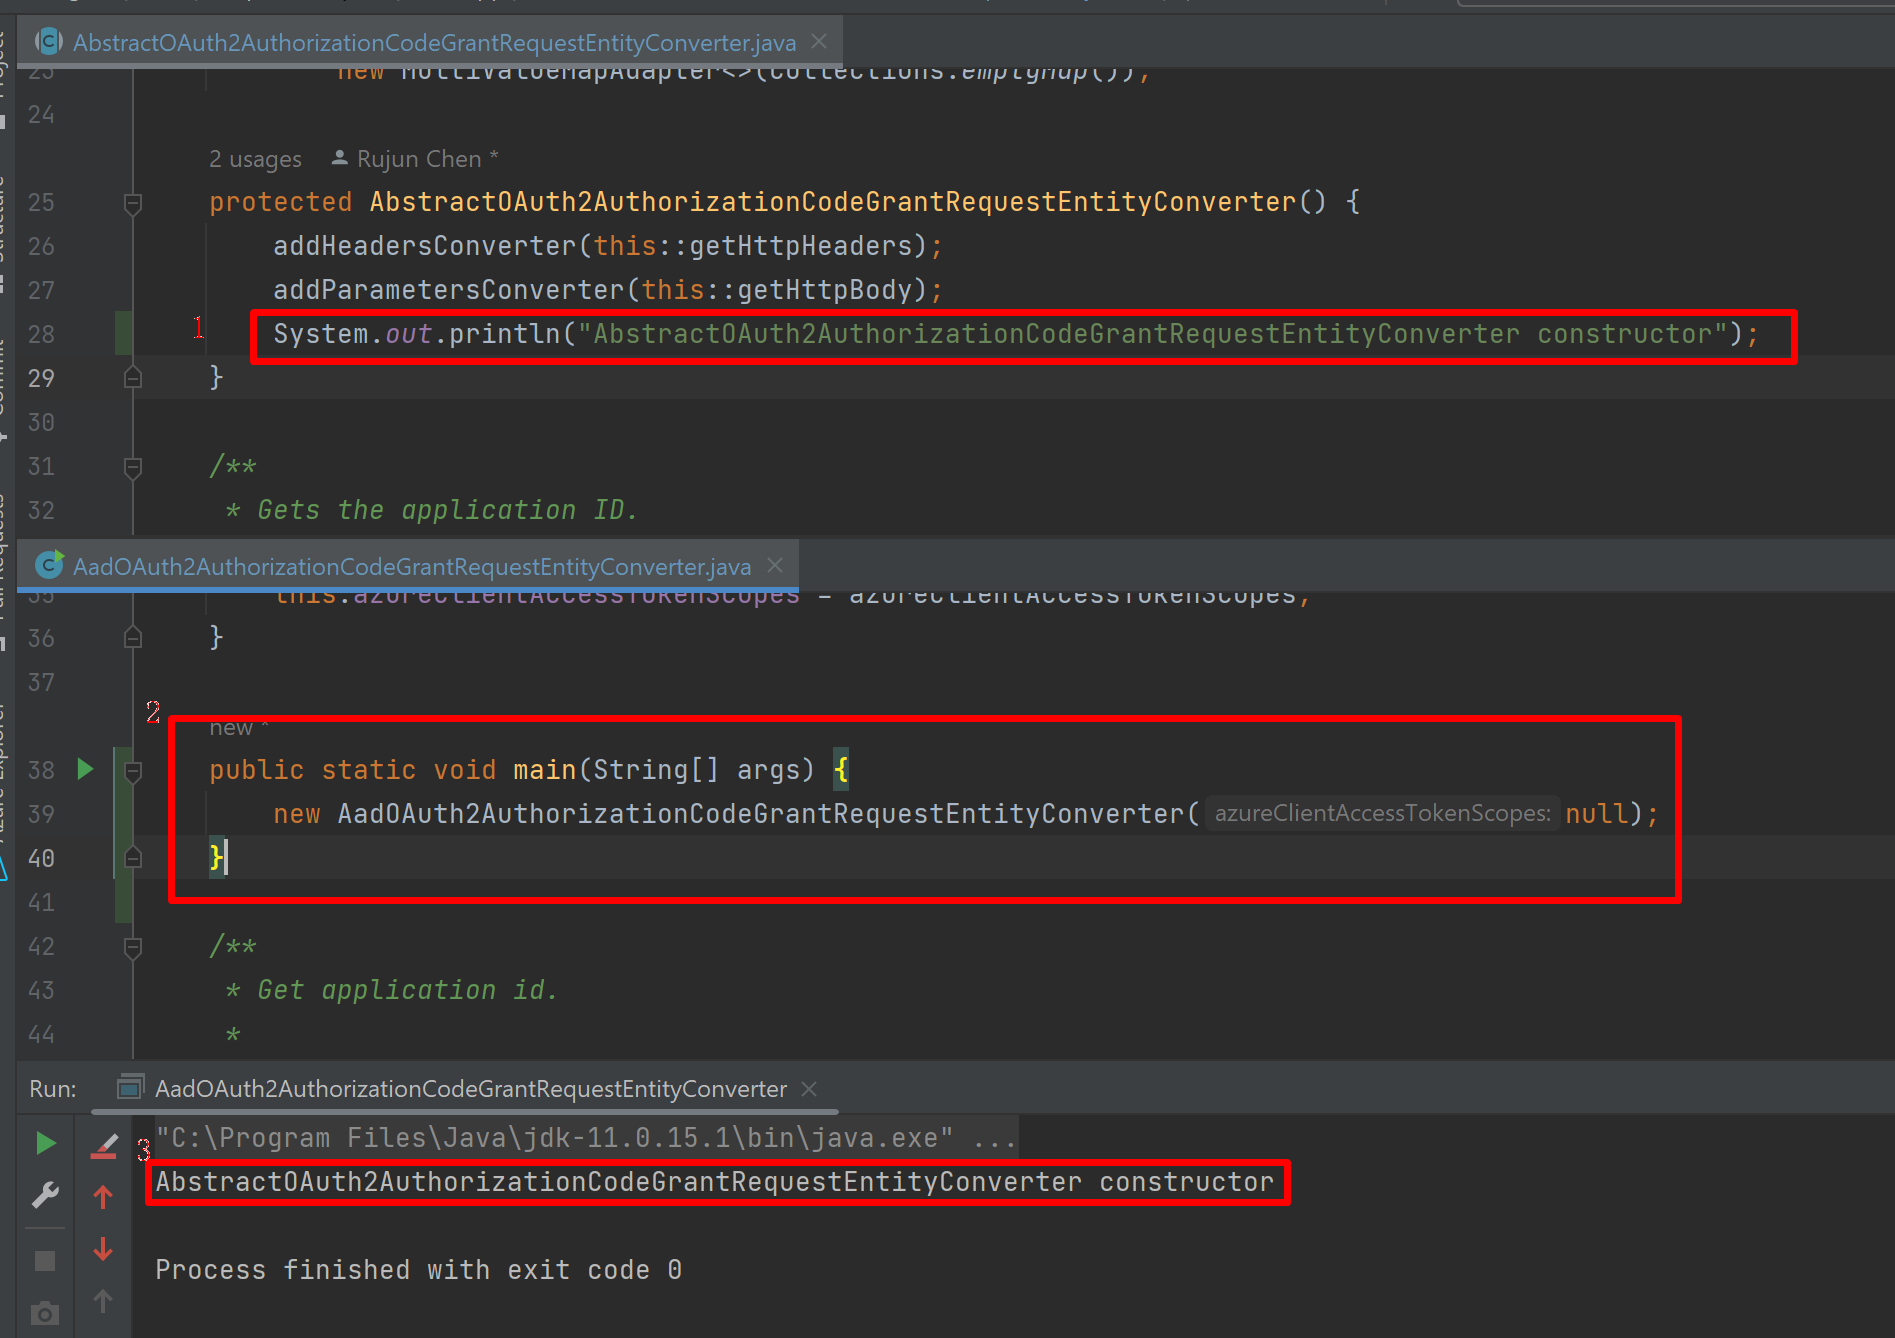Viewport: 1895px width, 1338px height.
Task: Run main method from line 38 gutter icon
Action: pos(85,769)
